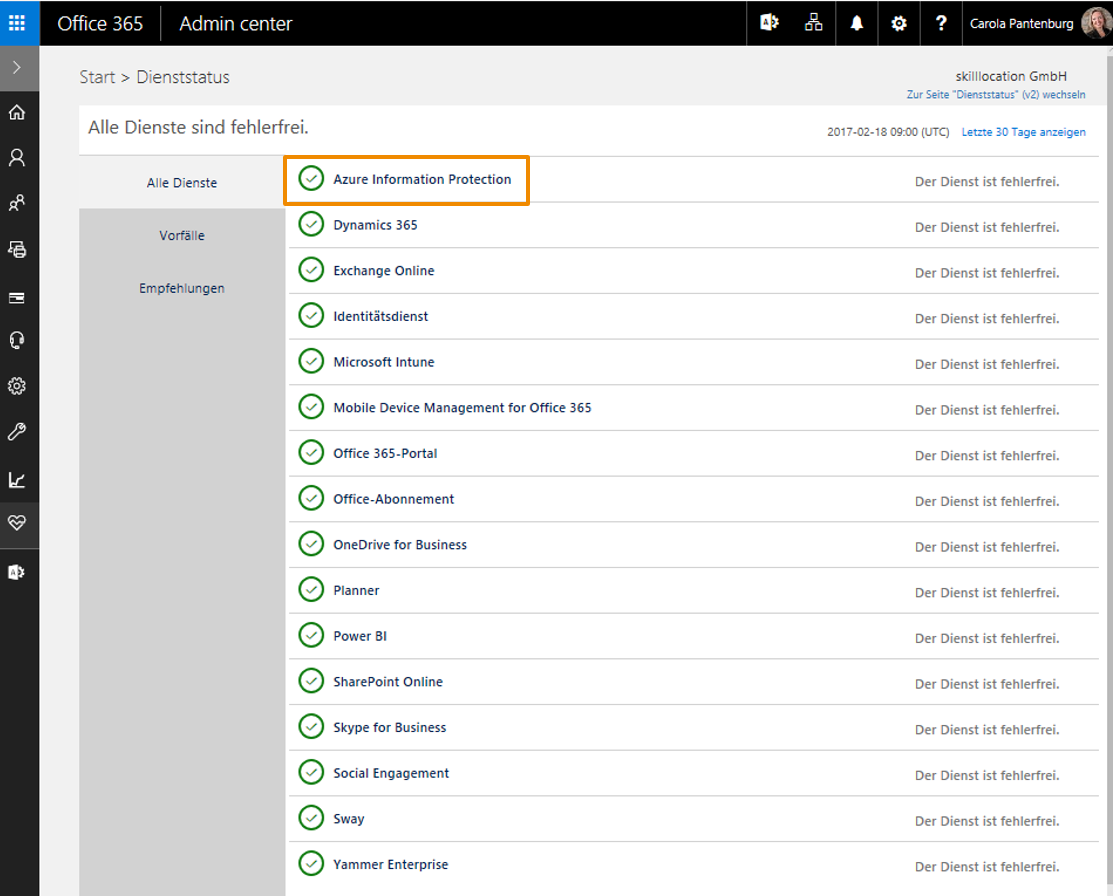Click the Azure Information Protection status icon
Image resolution: width=1113 pixels, height=896 pixels.
point(311,178)
